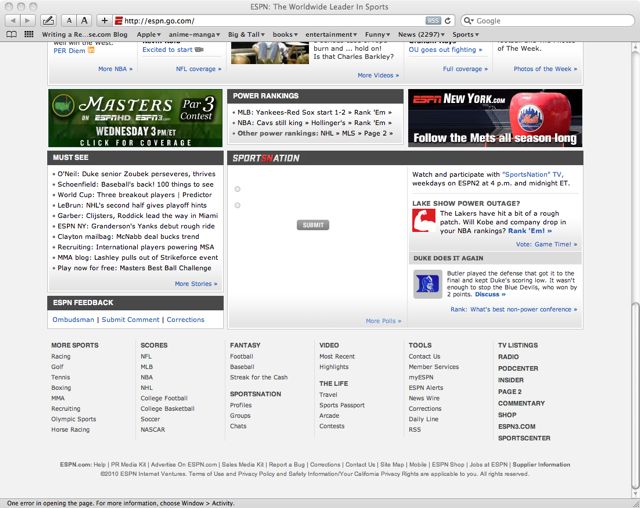The height and width of the screenshot is (508, 640).
Task: Open the Photos of the Week link
Action: pos(545,69)
